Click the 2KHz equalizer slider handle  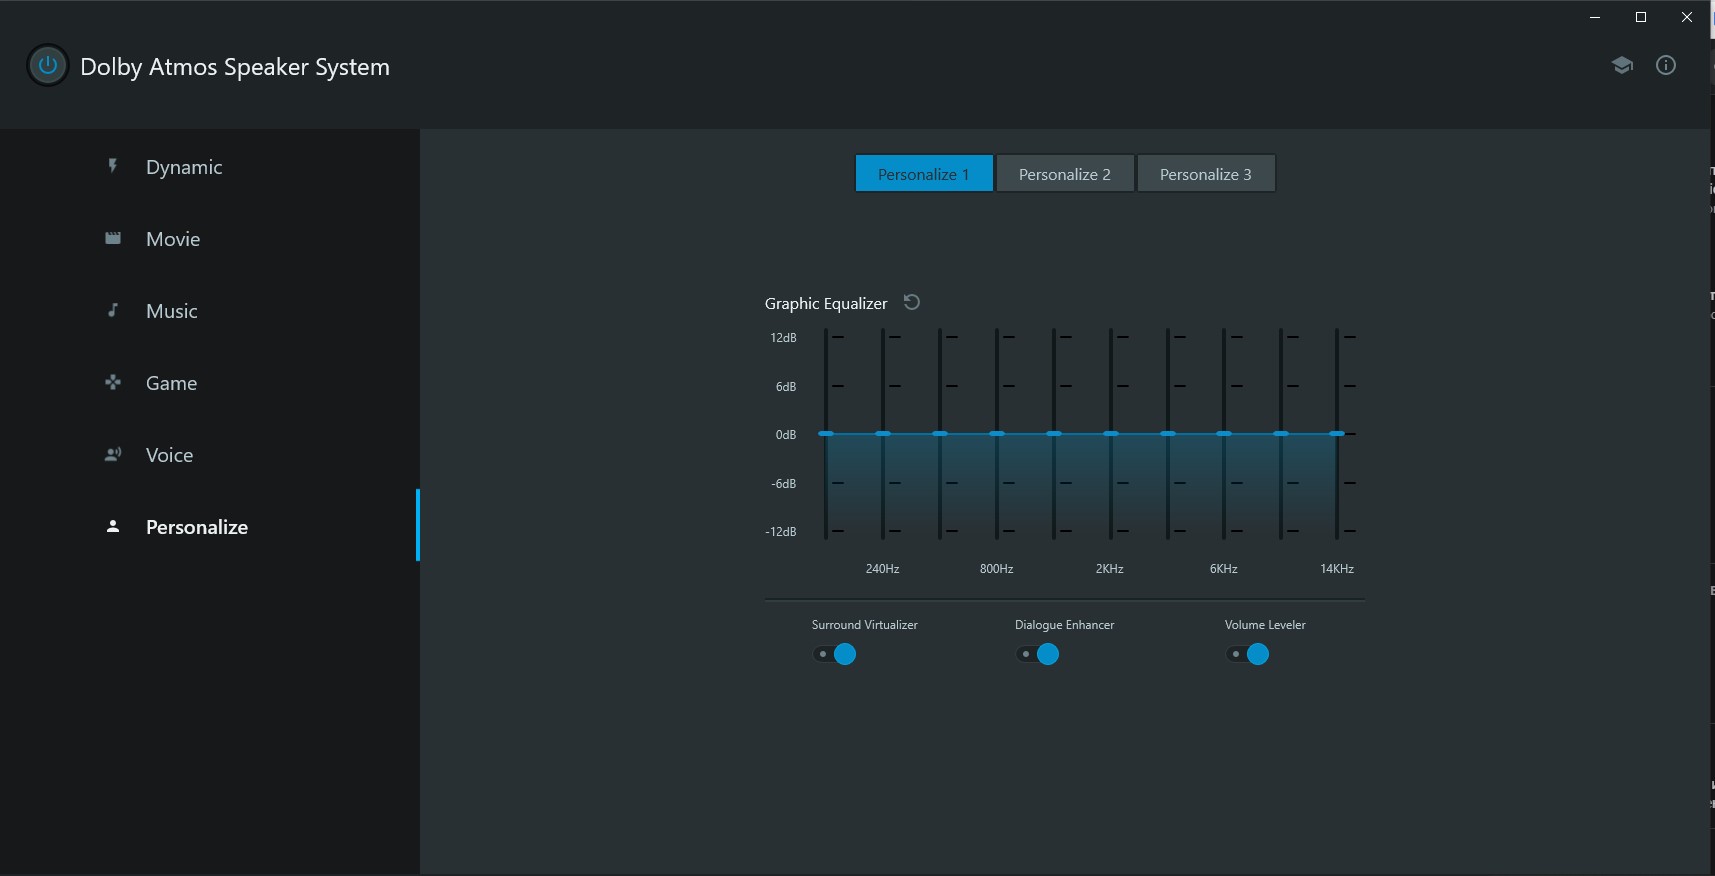pyautogui.click(x=1111, y=434)
